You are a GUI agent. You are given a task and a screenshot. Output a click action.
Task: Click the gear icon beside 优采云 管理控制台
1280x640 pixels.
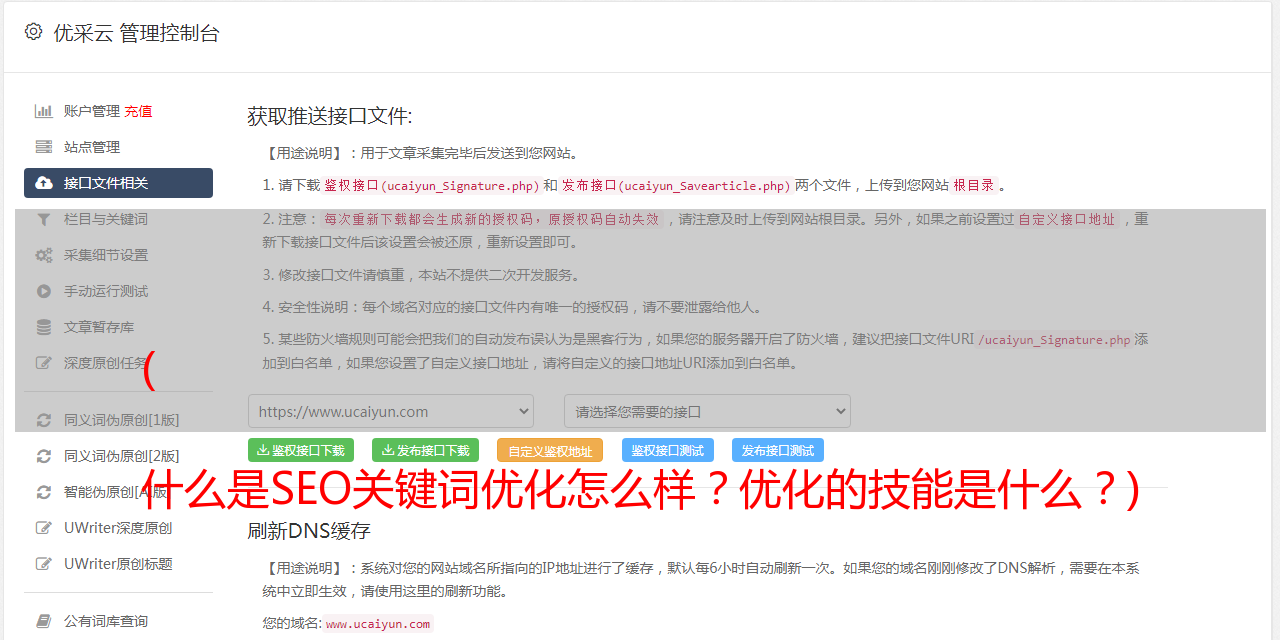33,32
